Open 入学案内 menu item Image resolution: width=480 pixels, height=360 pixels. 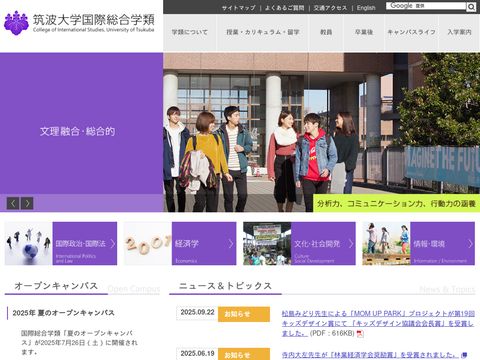pyautogui.click(x=459, y=32)
